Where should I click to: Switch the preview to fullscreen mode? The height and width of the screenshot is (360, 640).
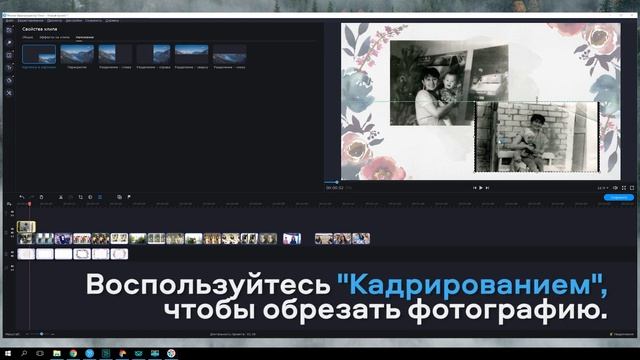click(624, 188)
